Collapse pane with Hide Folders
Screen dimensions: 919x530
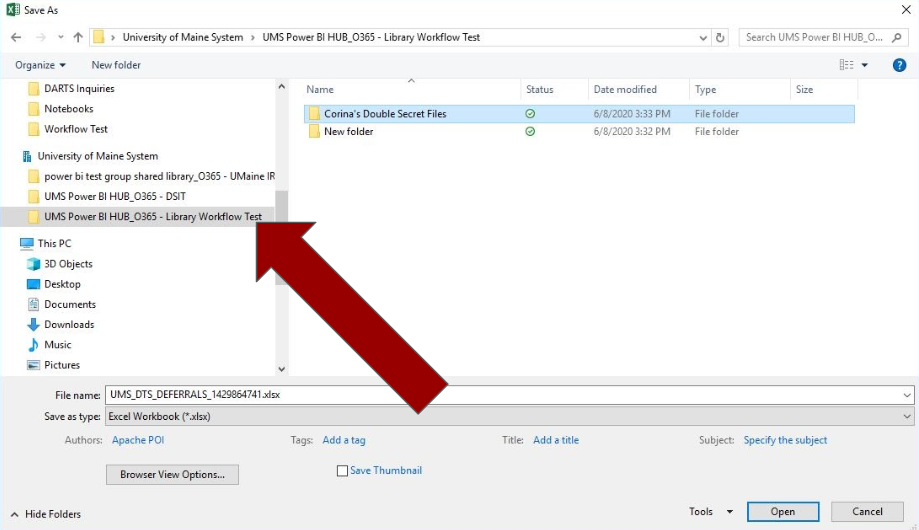click(46, 514)
